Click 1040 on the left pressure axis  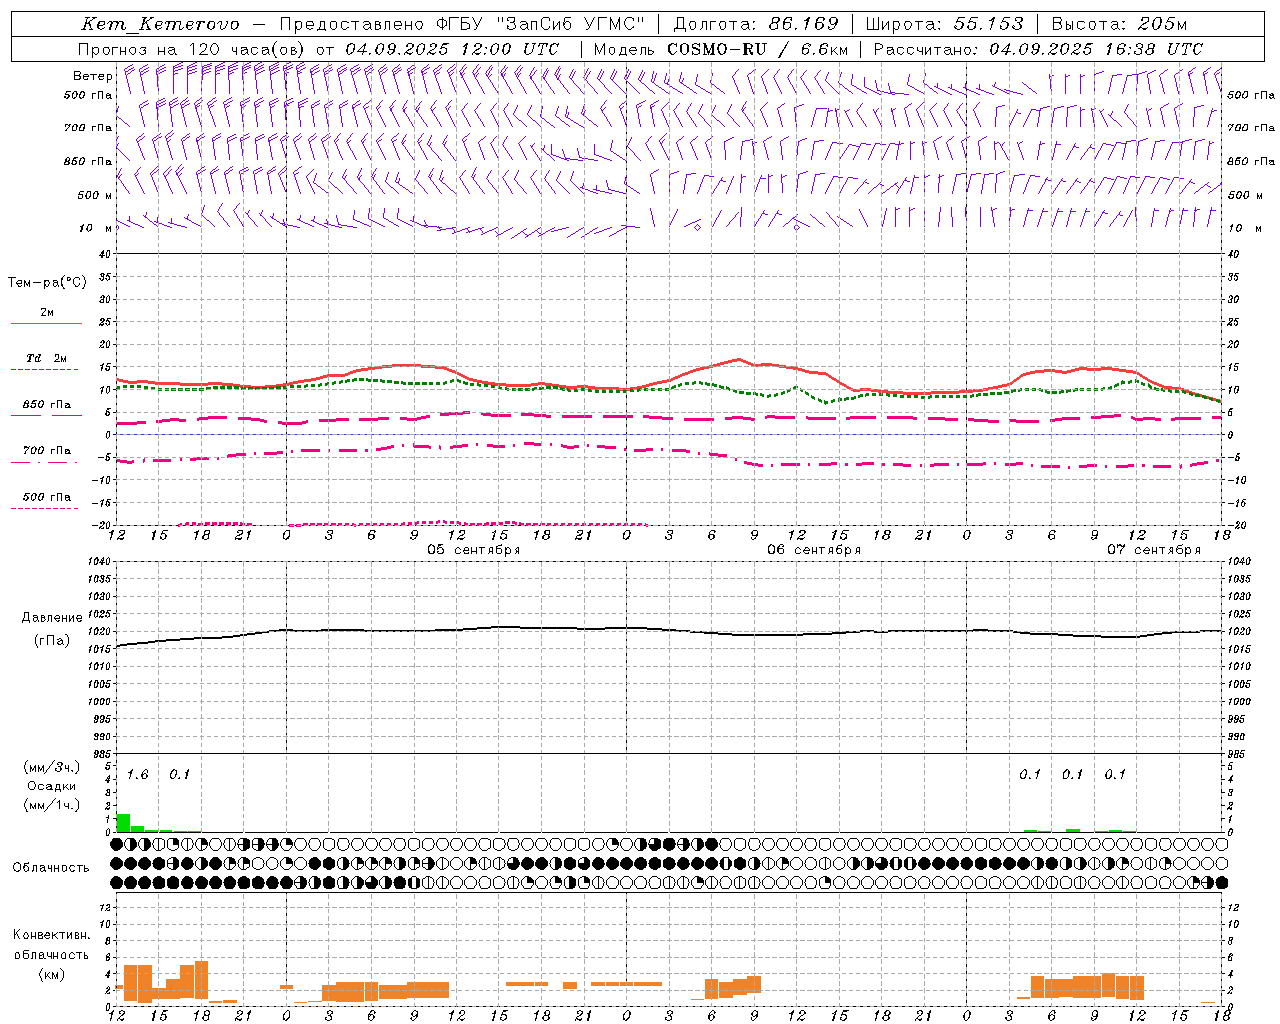pyautogui.click(x=100, y=561)
